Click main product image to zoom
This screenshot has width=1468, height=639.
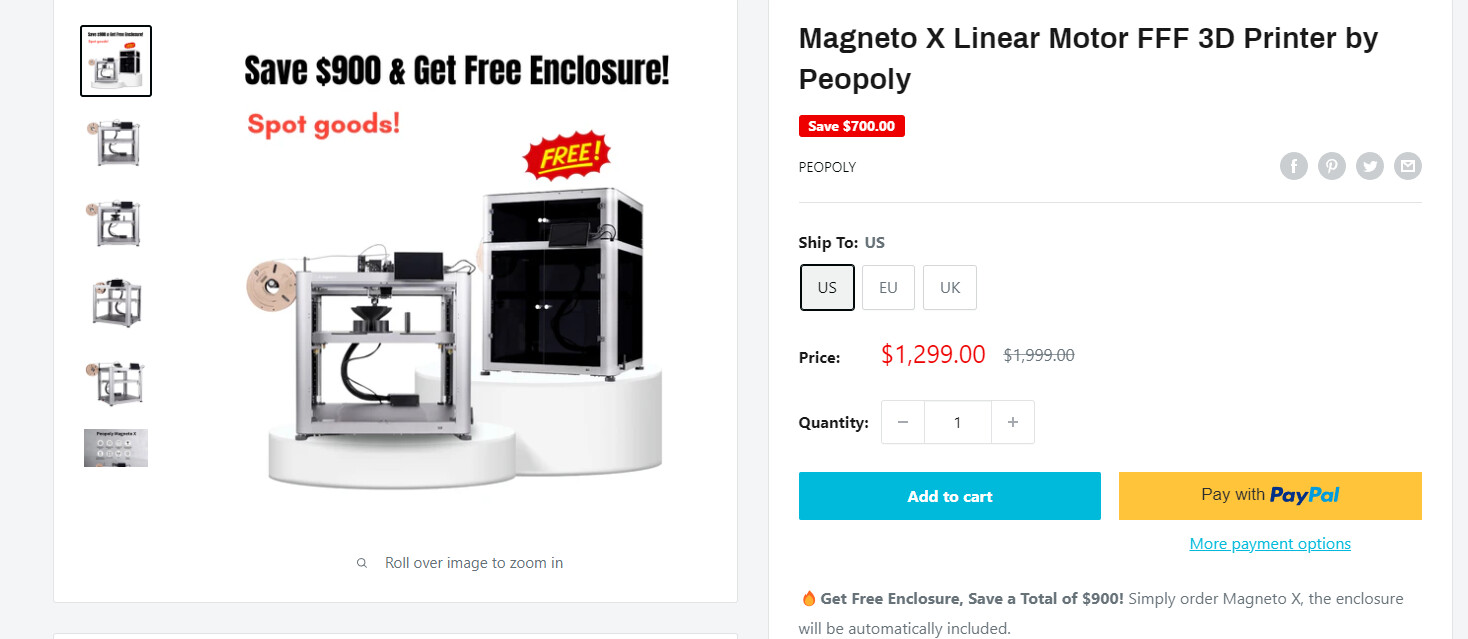click(457, 270)
